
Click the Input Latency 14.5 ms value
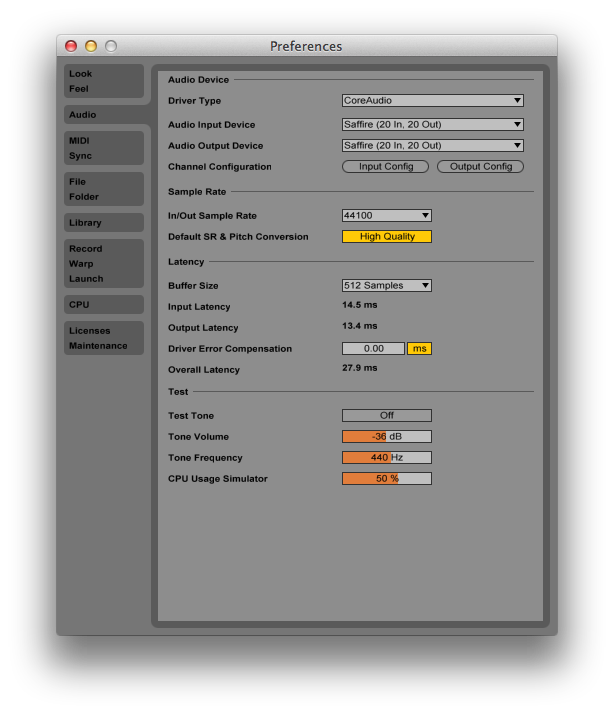point(360,305)
